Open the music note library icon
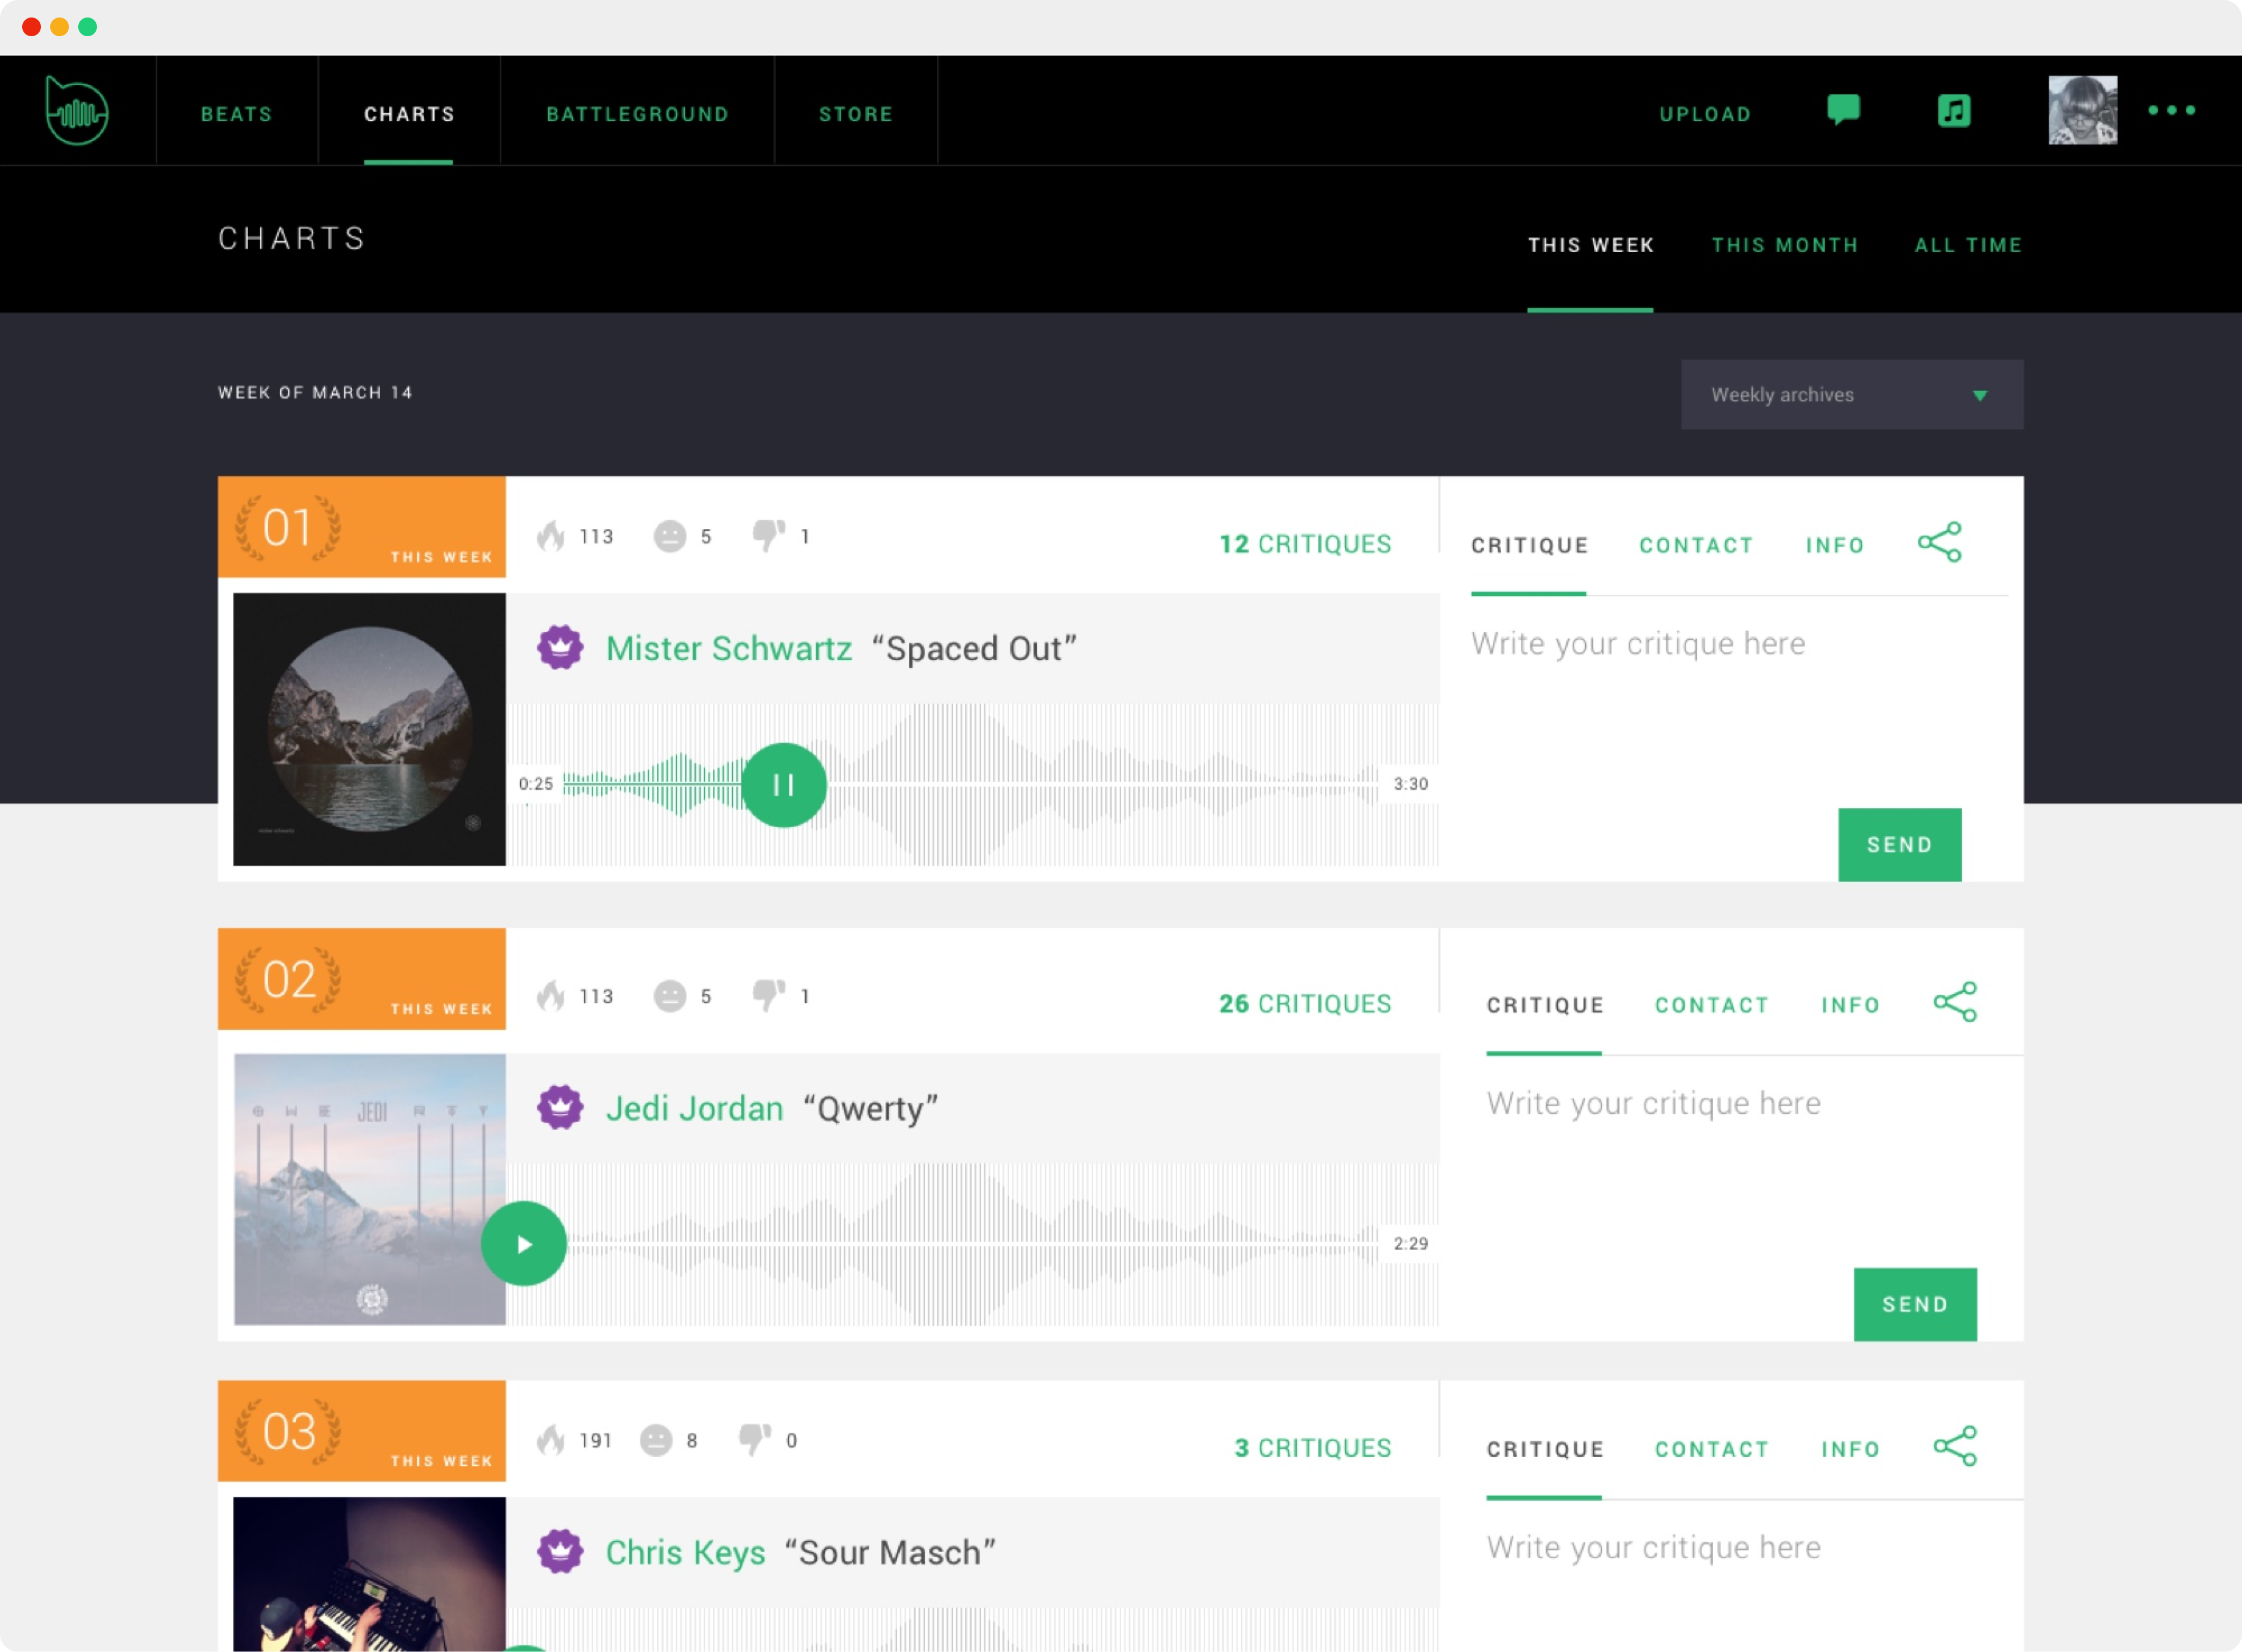 point(1953,110)
